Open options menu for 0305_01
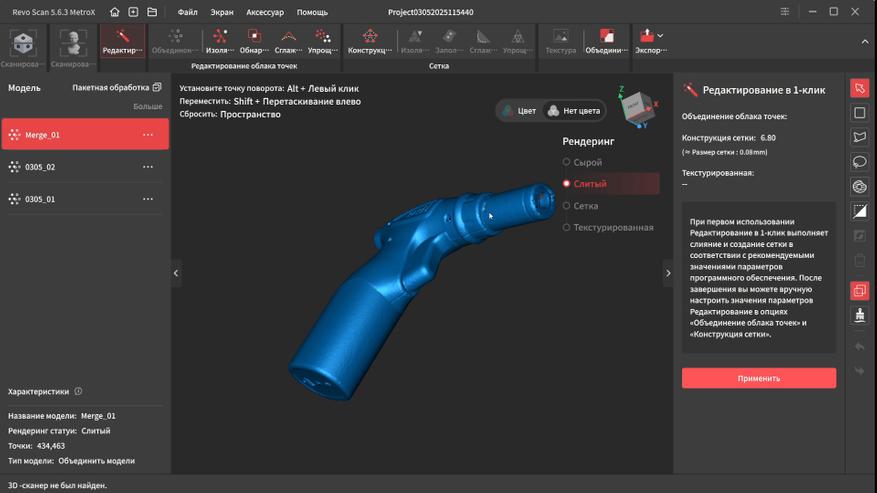This screenshot has height=493, width=877. [x=148, y=199]
